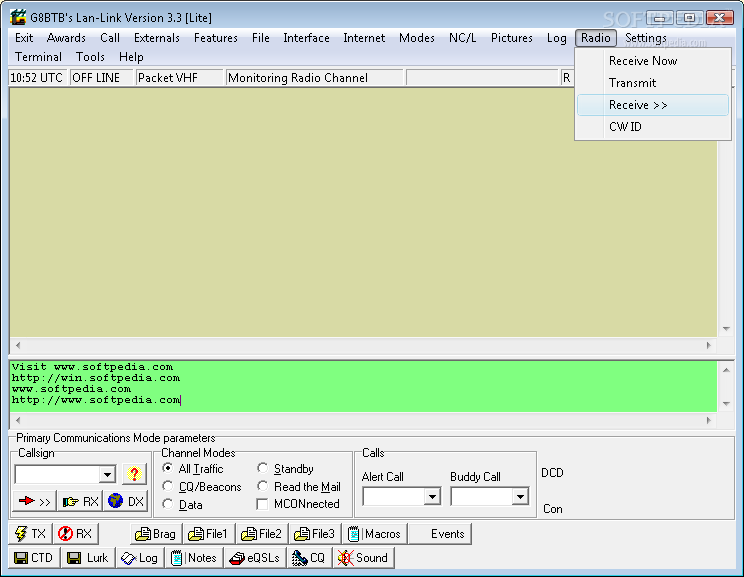Choose Receive >> from Radio menu

click(653, 105)
